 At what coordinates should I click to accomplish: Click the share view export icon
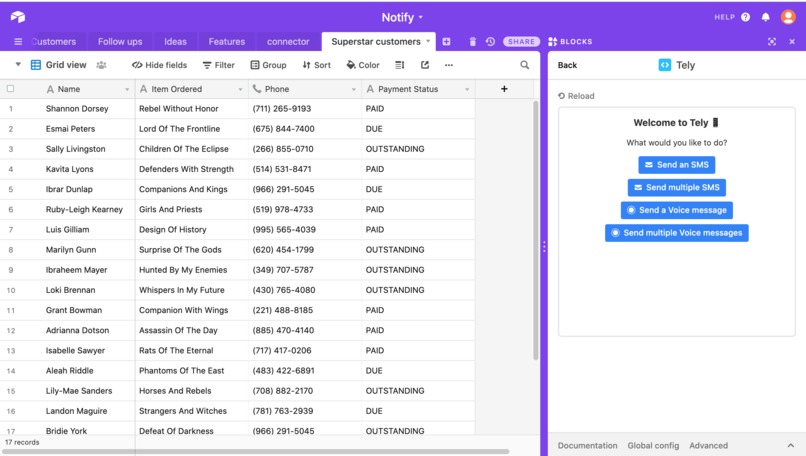425,65
